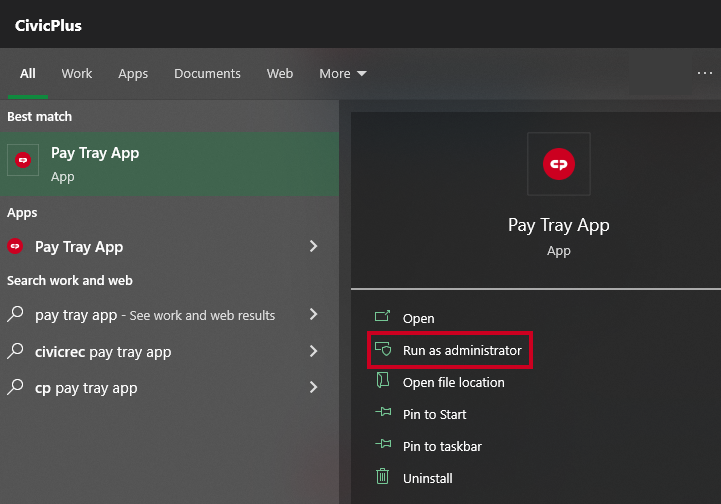Choose Uninstall from the app actions
The height and width of the screenshot is (504, 721).
click(x=428, y=478)
